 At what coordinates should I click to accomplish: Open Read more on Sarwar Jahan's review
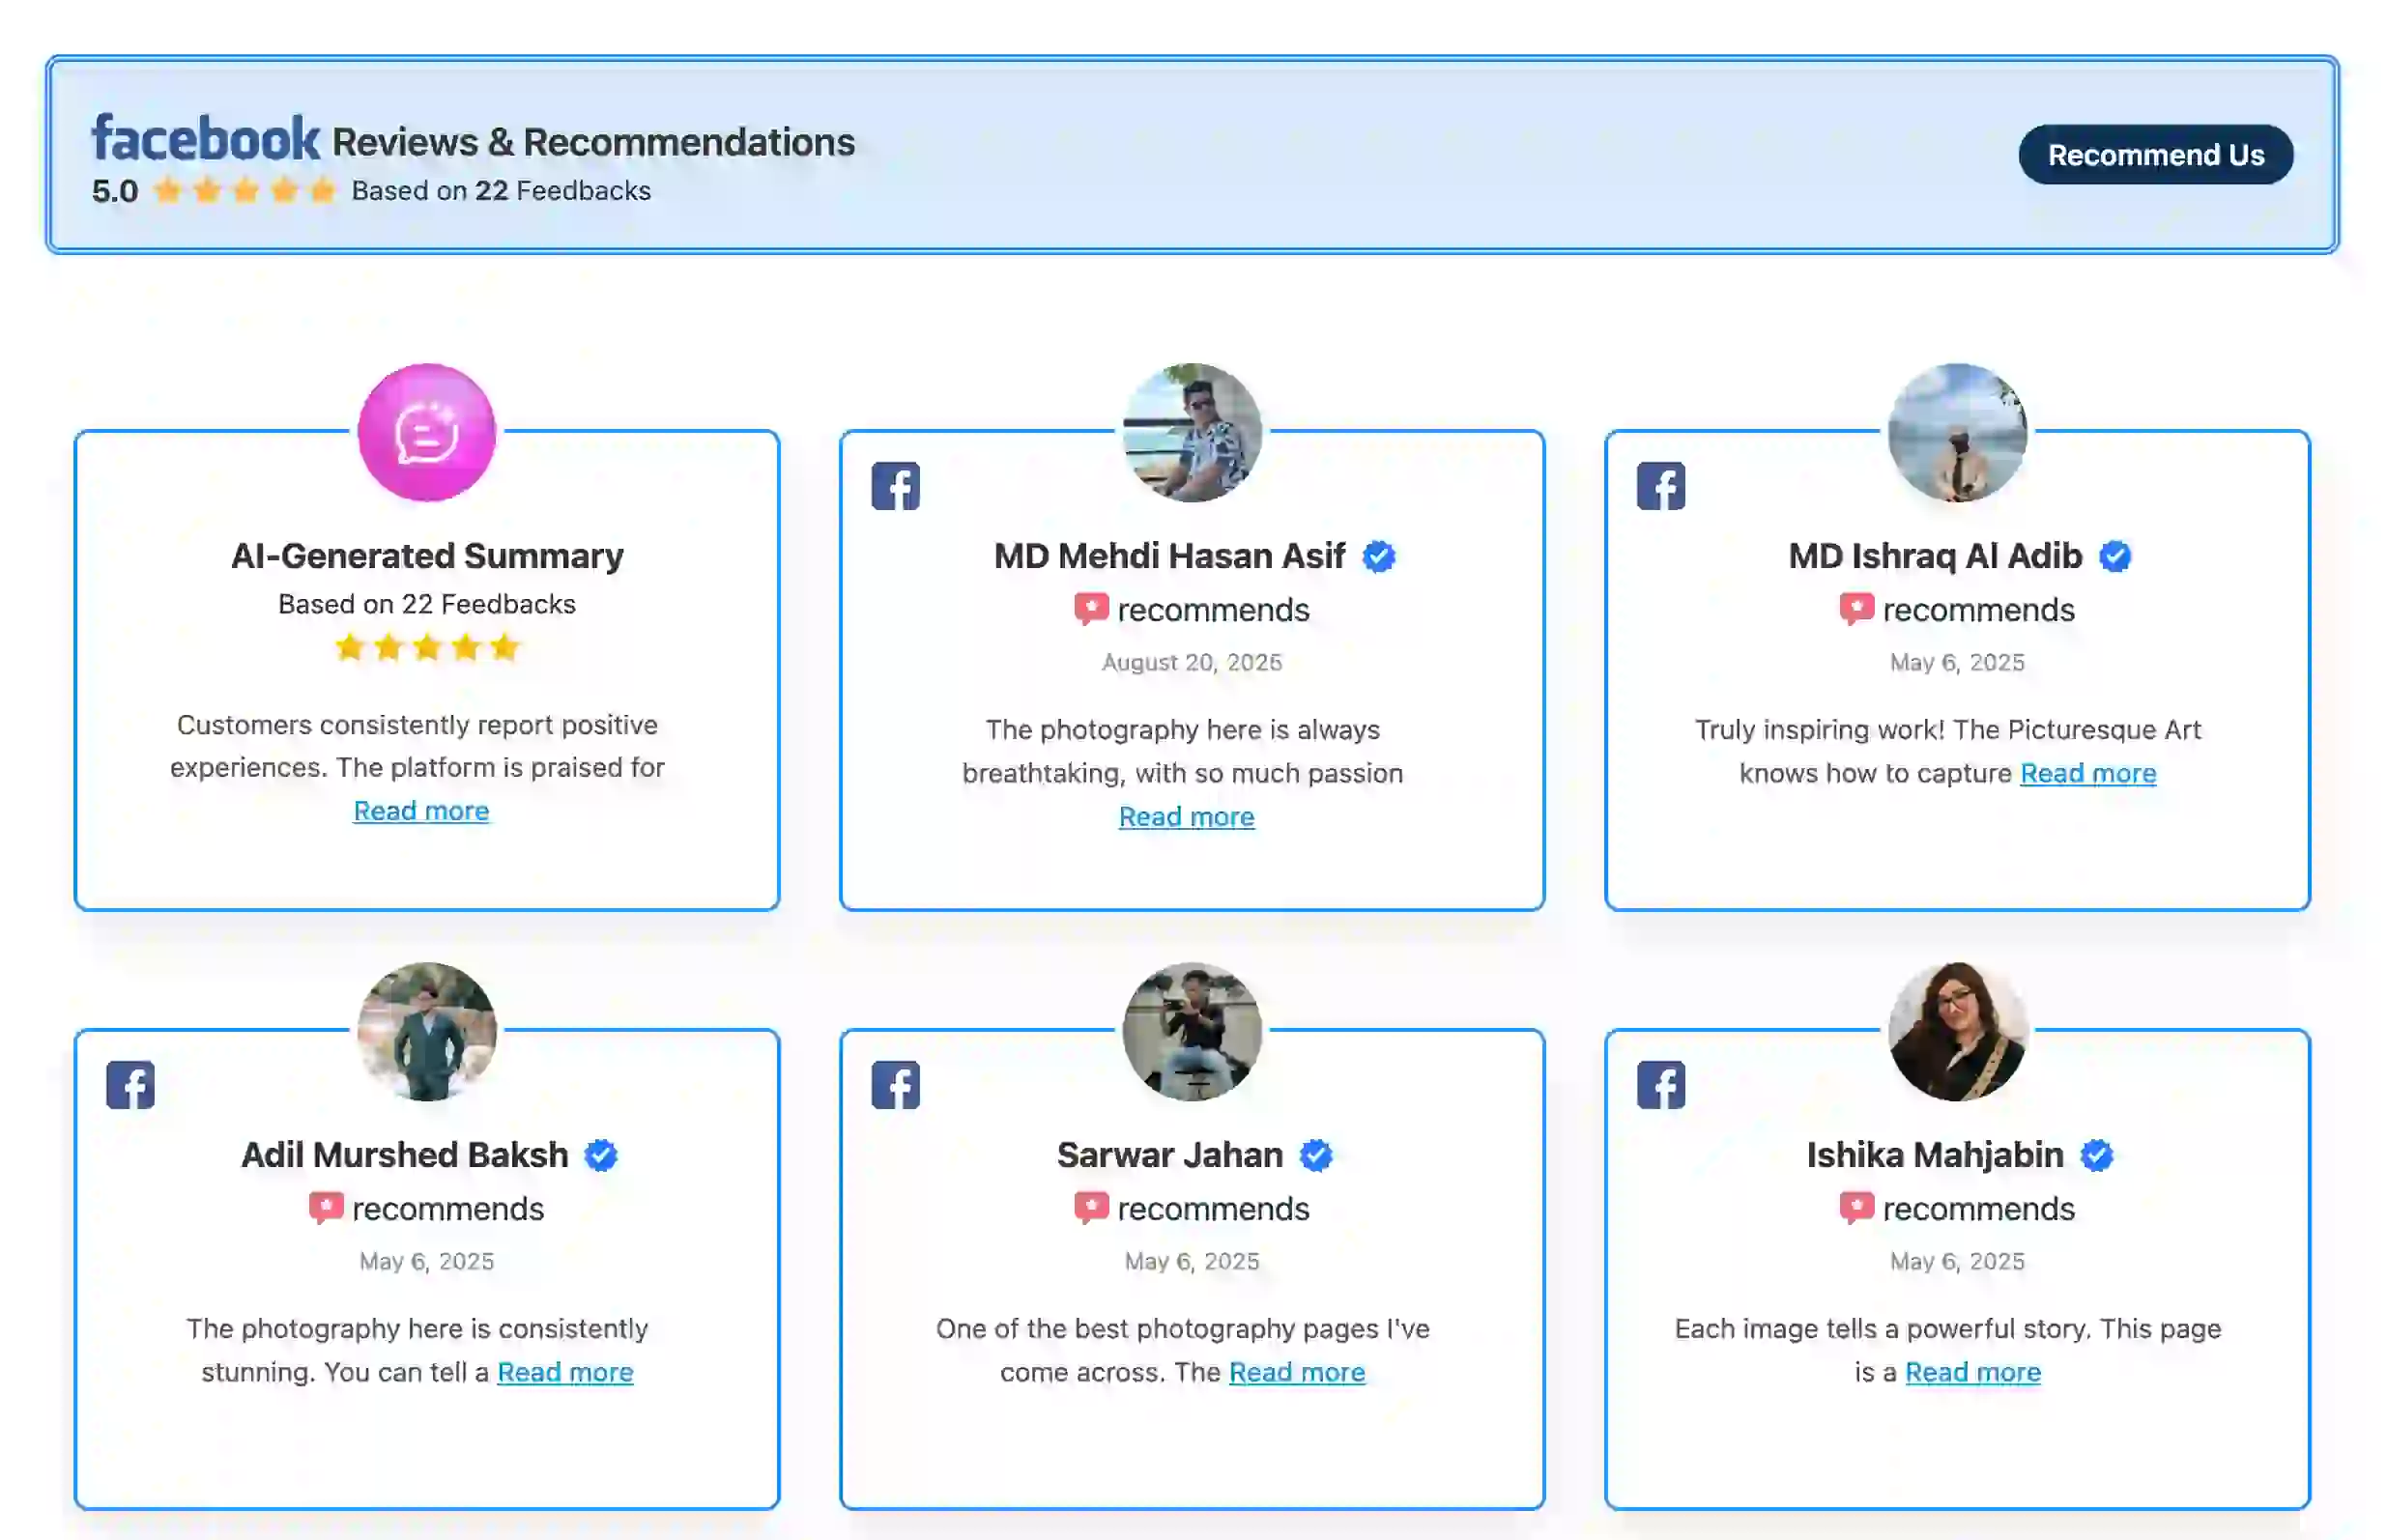click(1297, 1372)
